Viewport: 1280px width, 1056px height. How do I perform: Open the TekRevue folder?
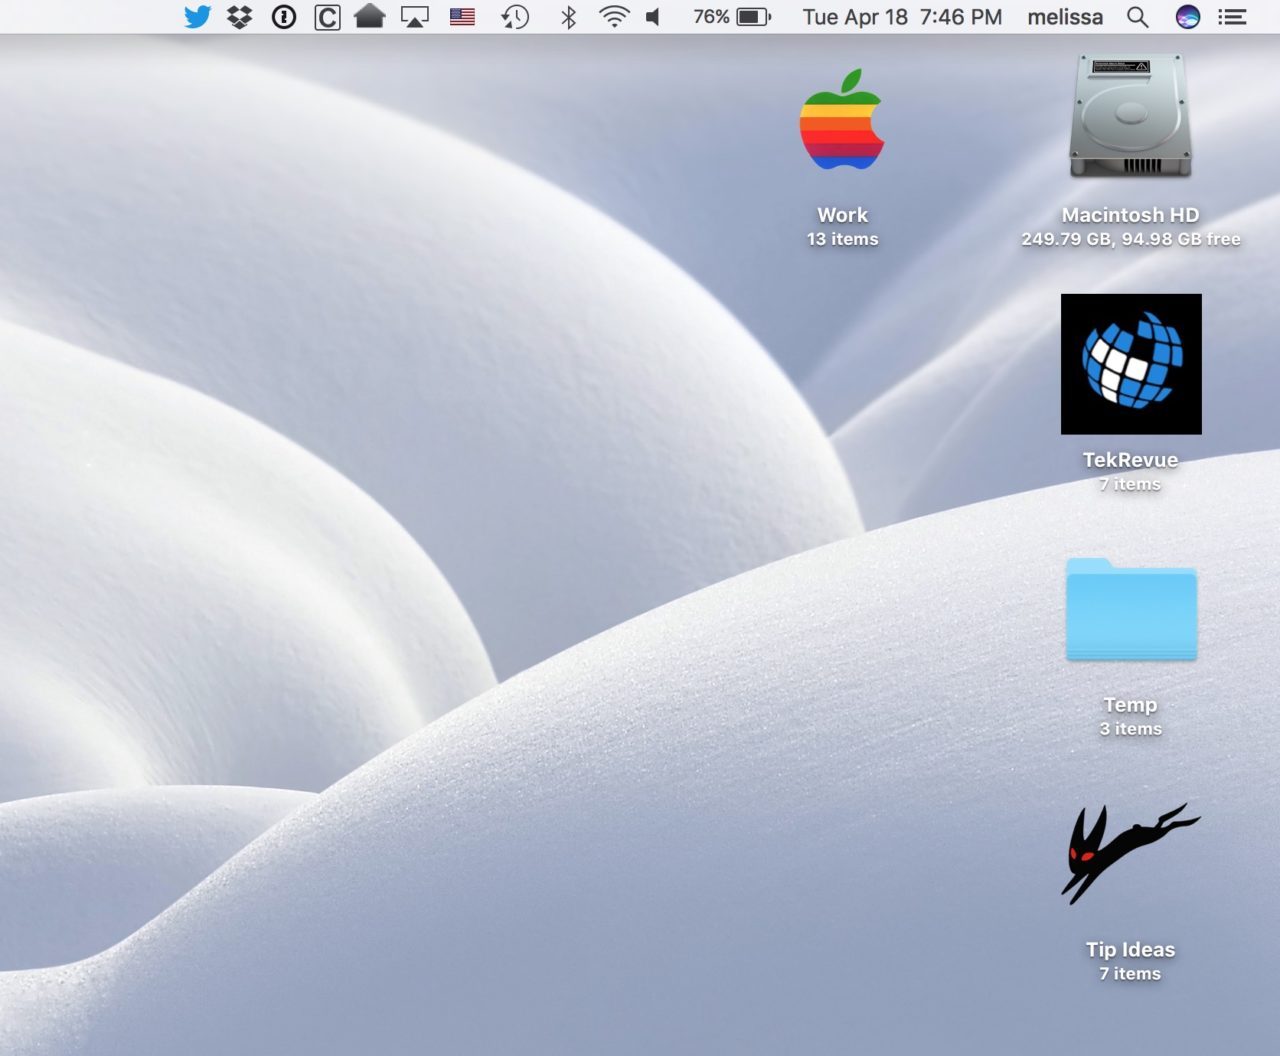(x=1130, y=363)
